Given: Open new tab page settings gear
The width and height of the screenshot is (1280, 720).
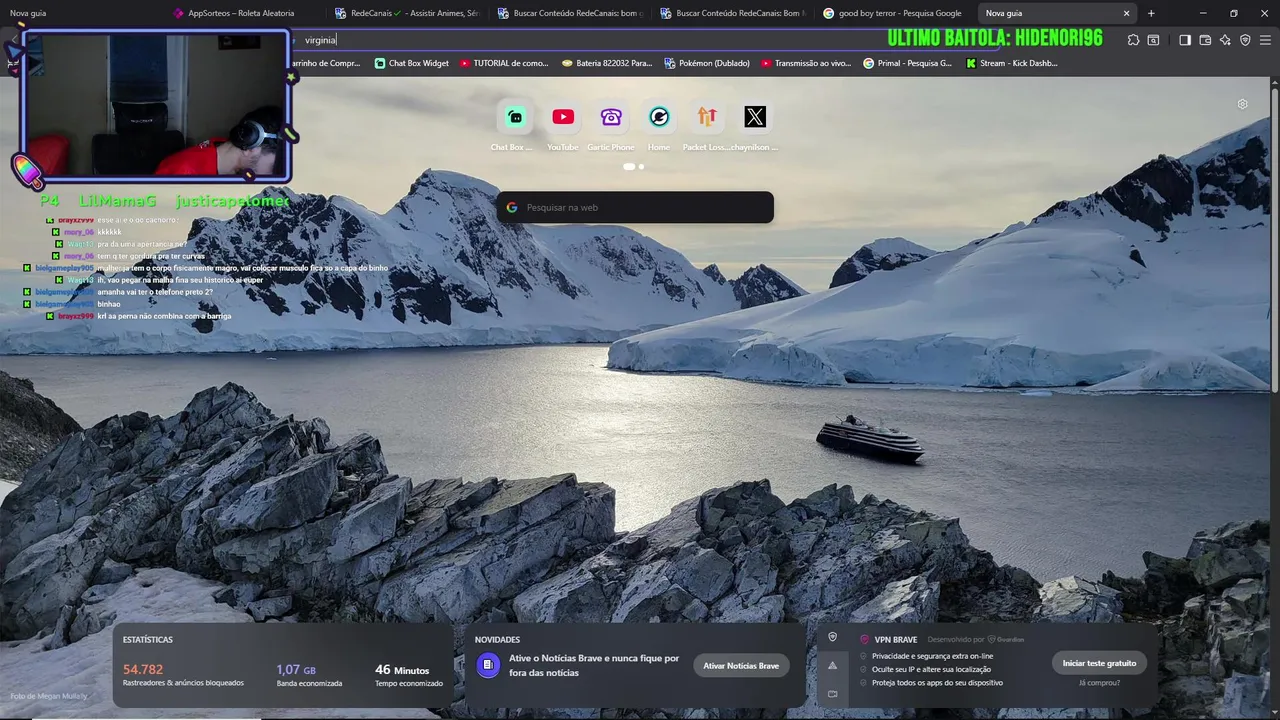Looking at the screenshot, I should click(1242, 104).
